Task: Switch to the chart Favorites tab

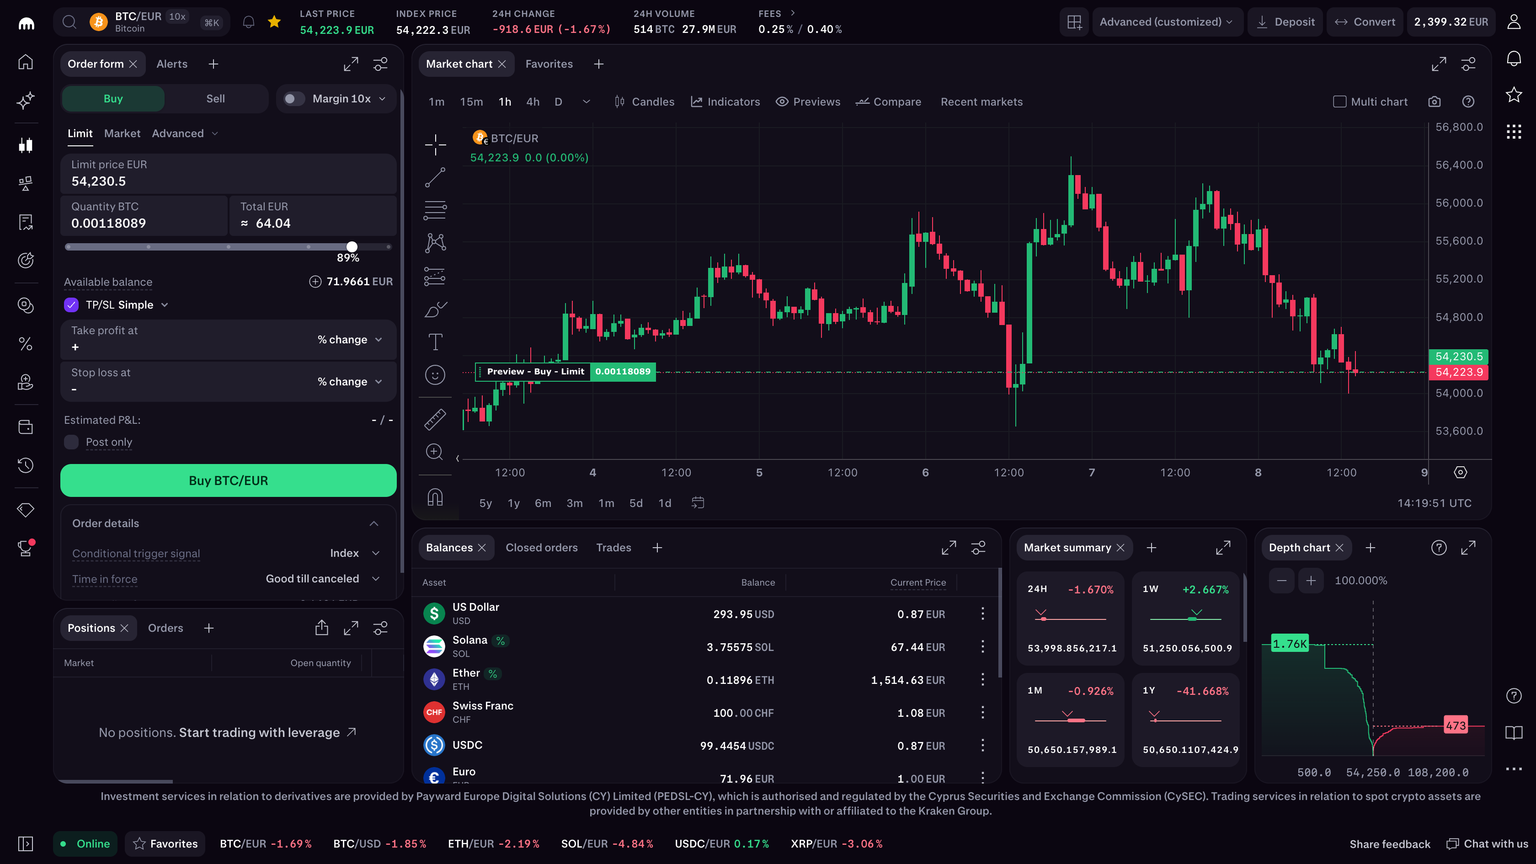Action: 549,64
